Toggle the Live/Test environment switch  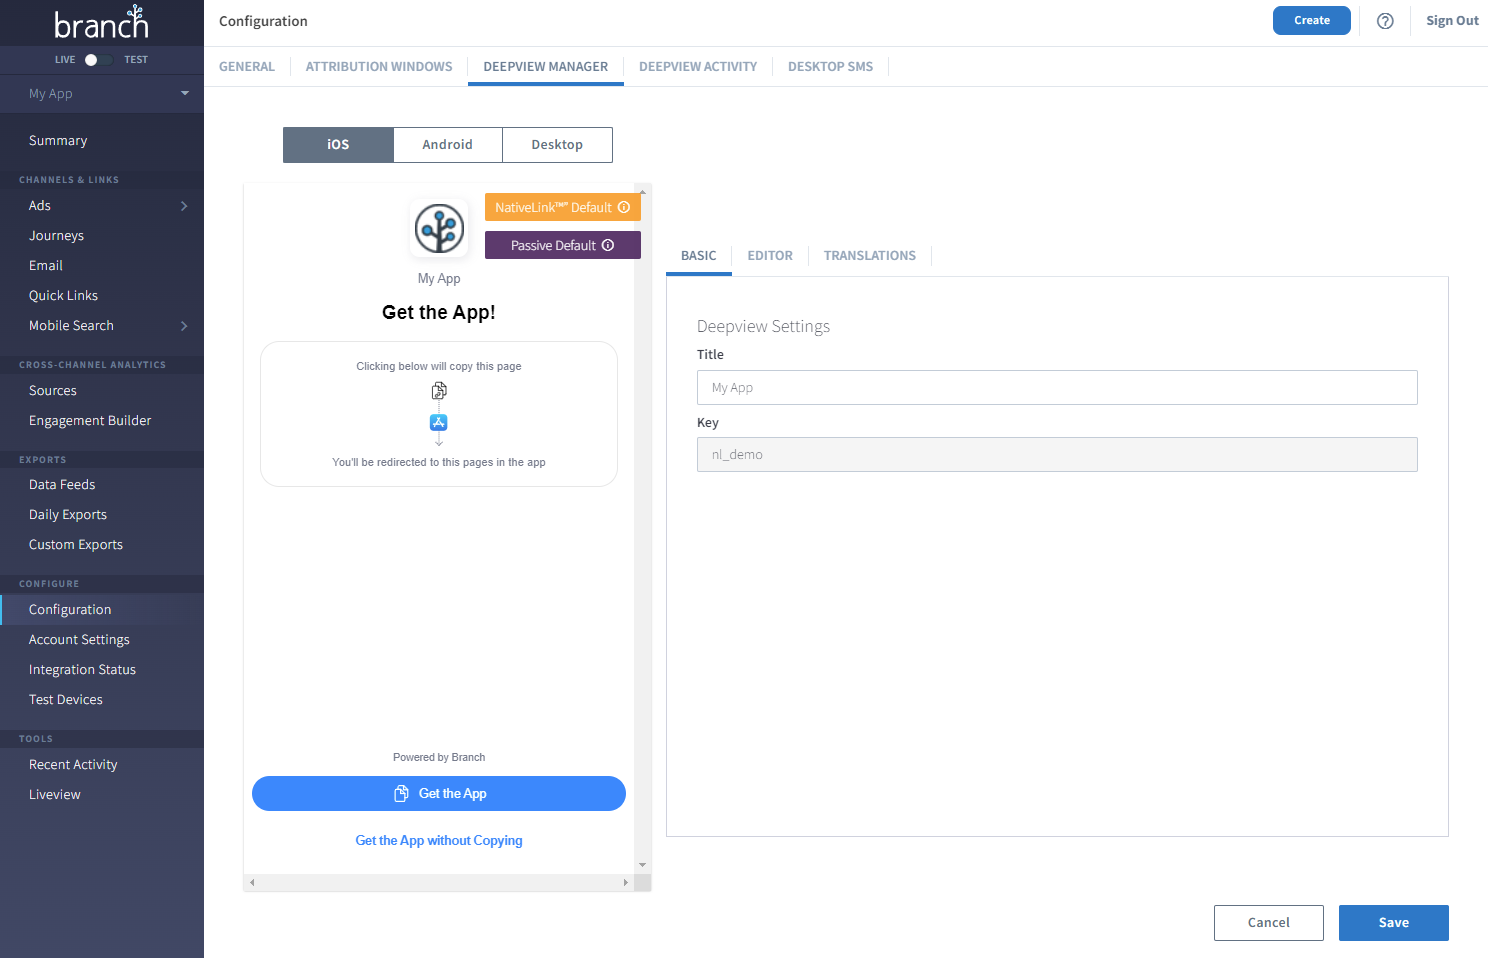pos(97,60)
